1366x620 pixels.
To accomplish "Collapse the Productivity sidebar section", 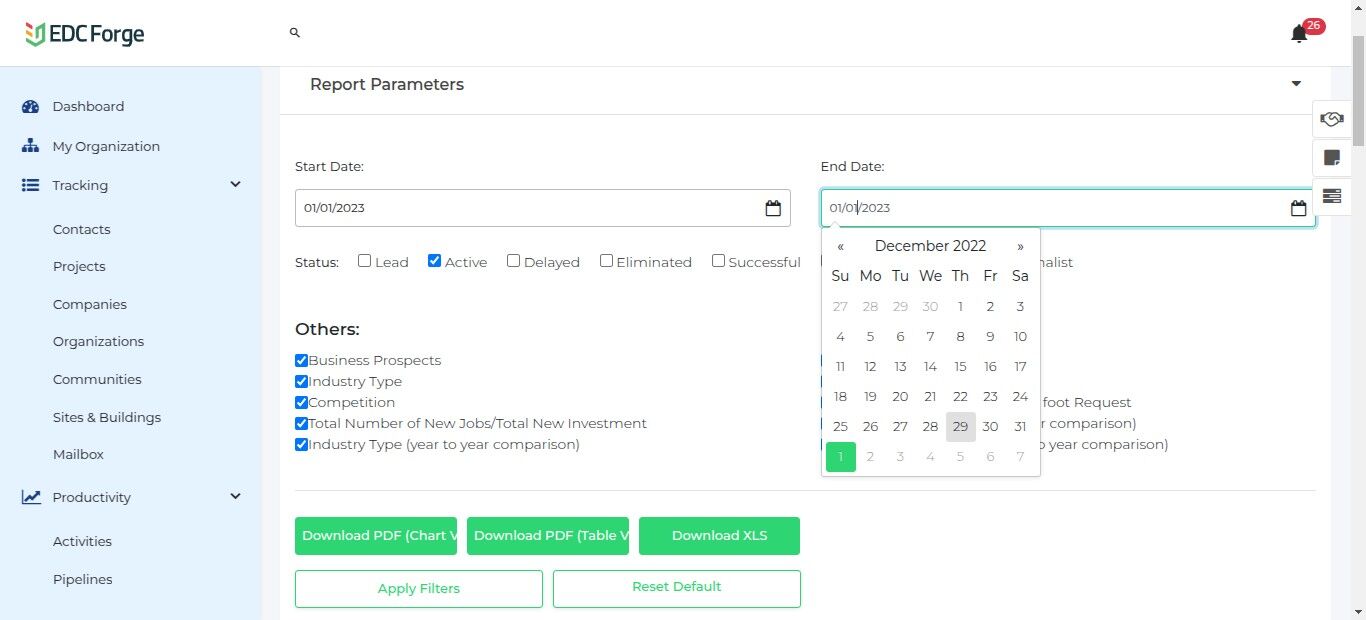I will (235, 497).
